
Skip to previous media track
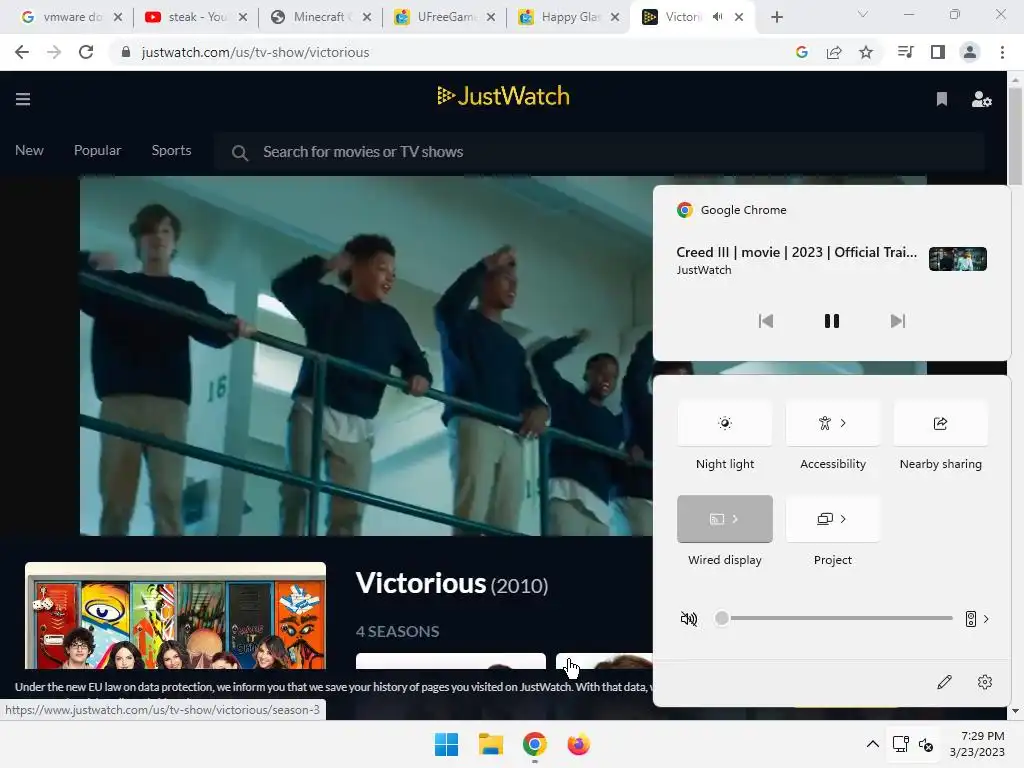766,321
